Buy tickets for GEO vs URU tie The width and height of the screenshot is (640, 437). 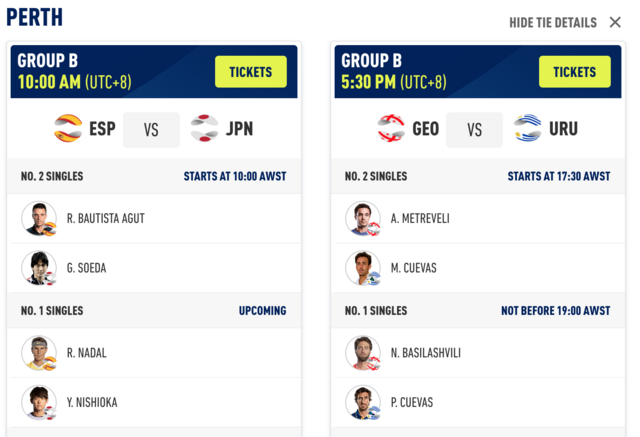(x=574, y=72)
